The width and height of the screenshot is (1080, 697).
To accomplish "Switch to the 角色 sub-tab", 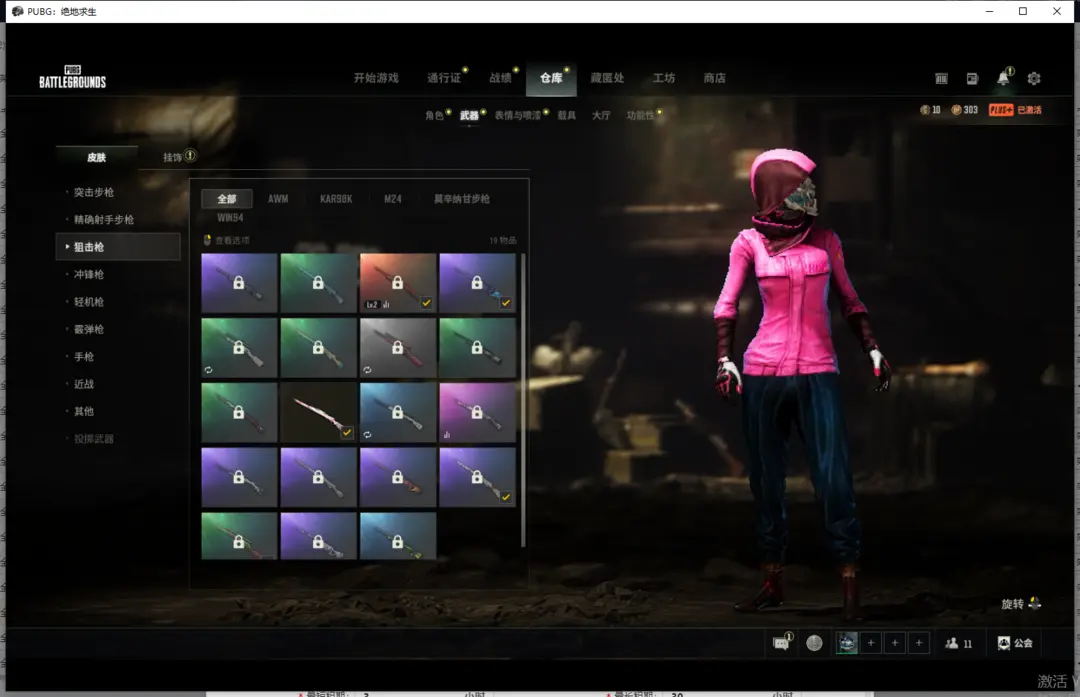I will click(434, 115).
